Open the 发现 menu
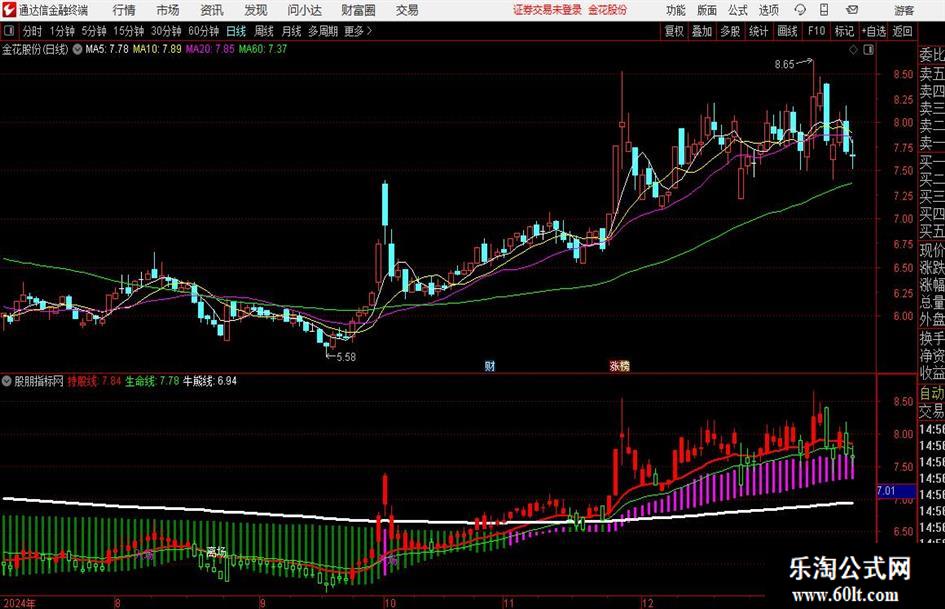This screenshot has width=945, height=609. [256, 10]
